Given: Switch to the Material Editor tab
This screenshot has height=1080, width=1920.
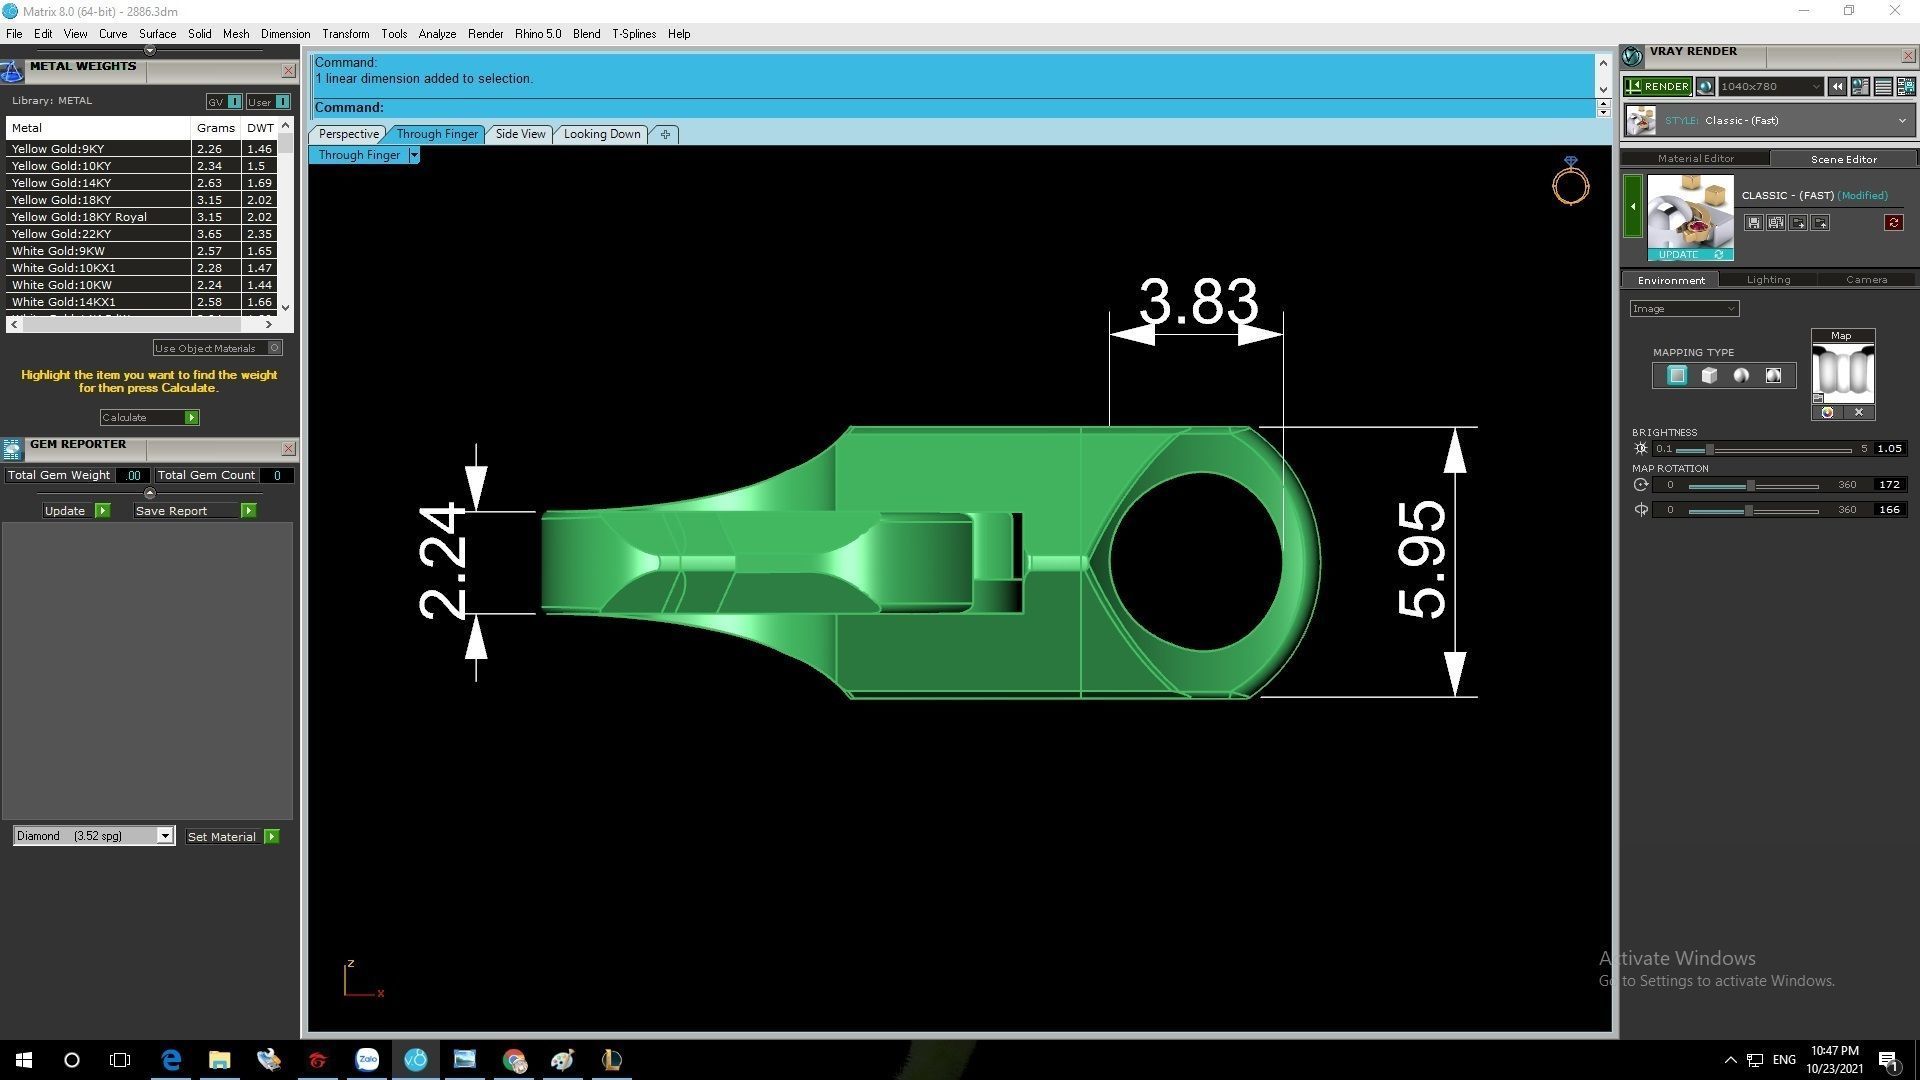Looking at the screenshot, I should coord(1695,158).
